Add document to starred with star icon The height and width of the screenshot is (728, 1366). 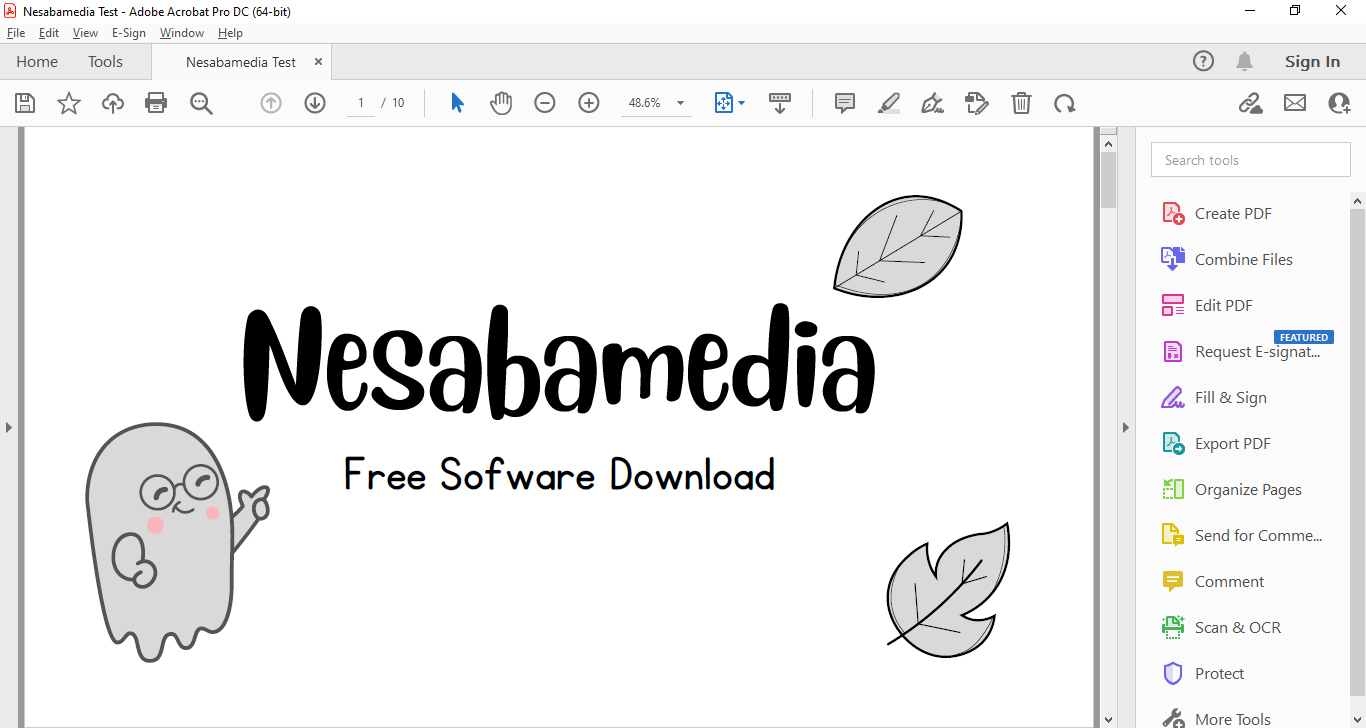pyautogui.click(x=69, y=103)
